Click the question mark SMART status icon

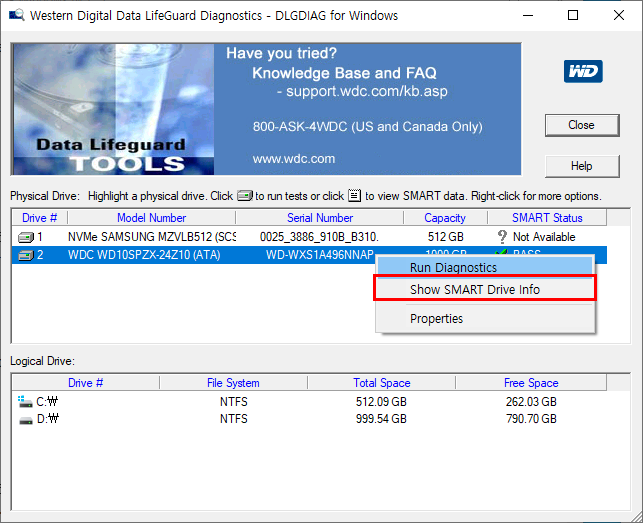502,237
